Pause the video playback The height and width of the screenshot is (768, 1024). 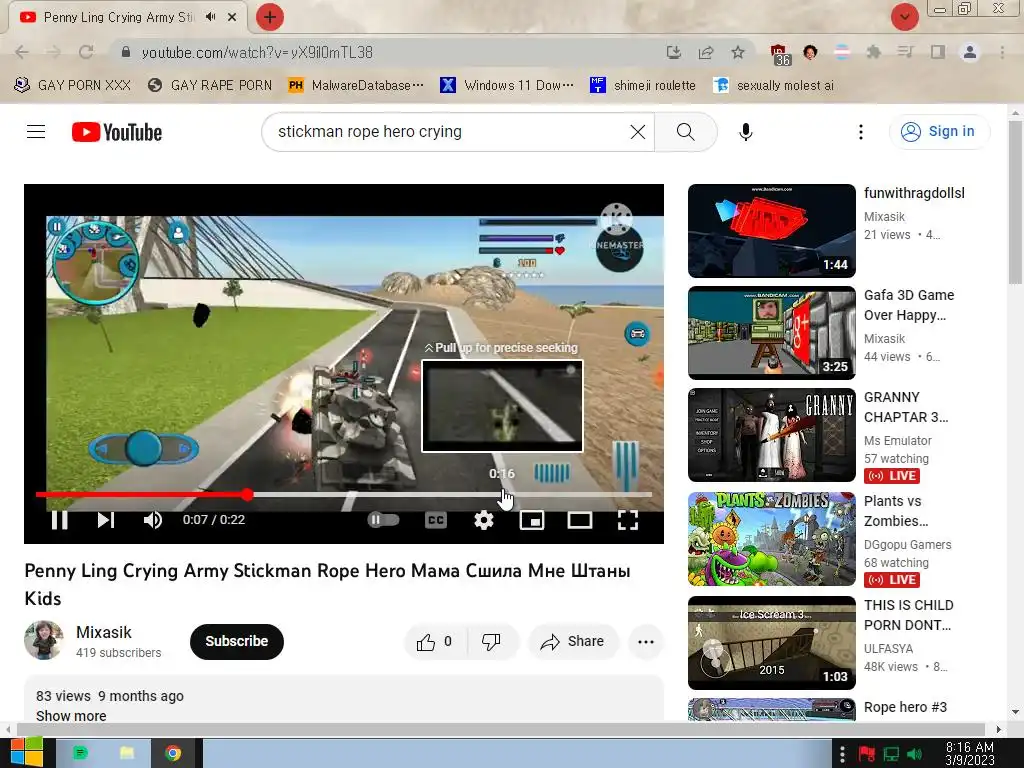pos(59,520)
